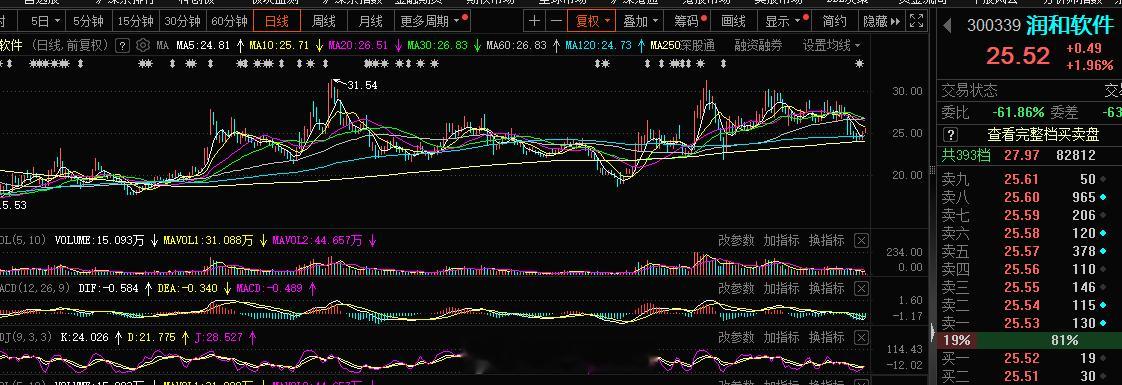The width and height of the screenshot is (1122, 385).
Task: Select the 30分钟 period tab
Action: click(182, 21)
